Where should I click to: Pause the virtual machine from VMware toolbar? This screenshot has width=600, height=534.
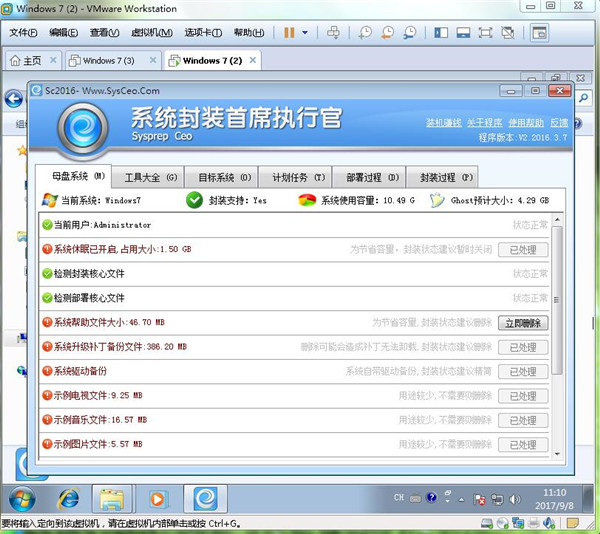tap(289, 33)
